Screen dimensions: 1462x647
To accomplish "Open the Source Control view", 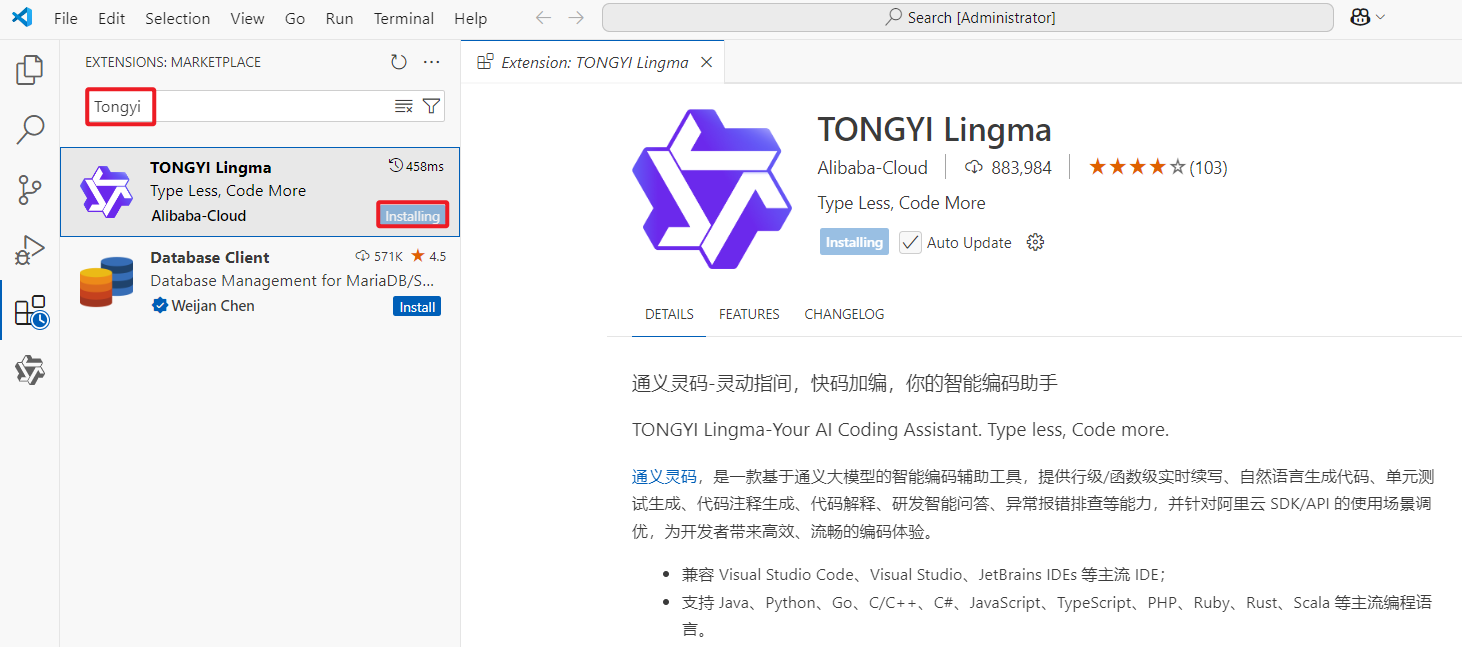I will pyautogui.click(x=30, y=189).
